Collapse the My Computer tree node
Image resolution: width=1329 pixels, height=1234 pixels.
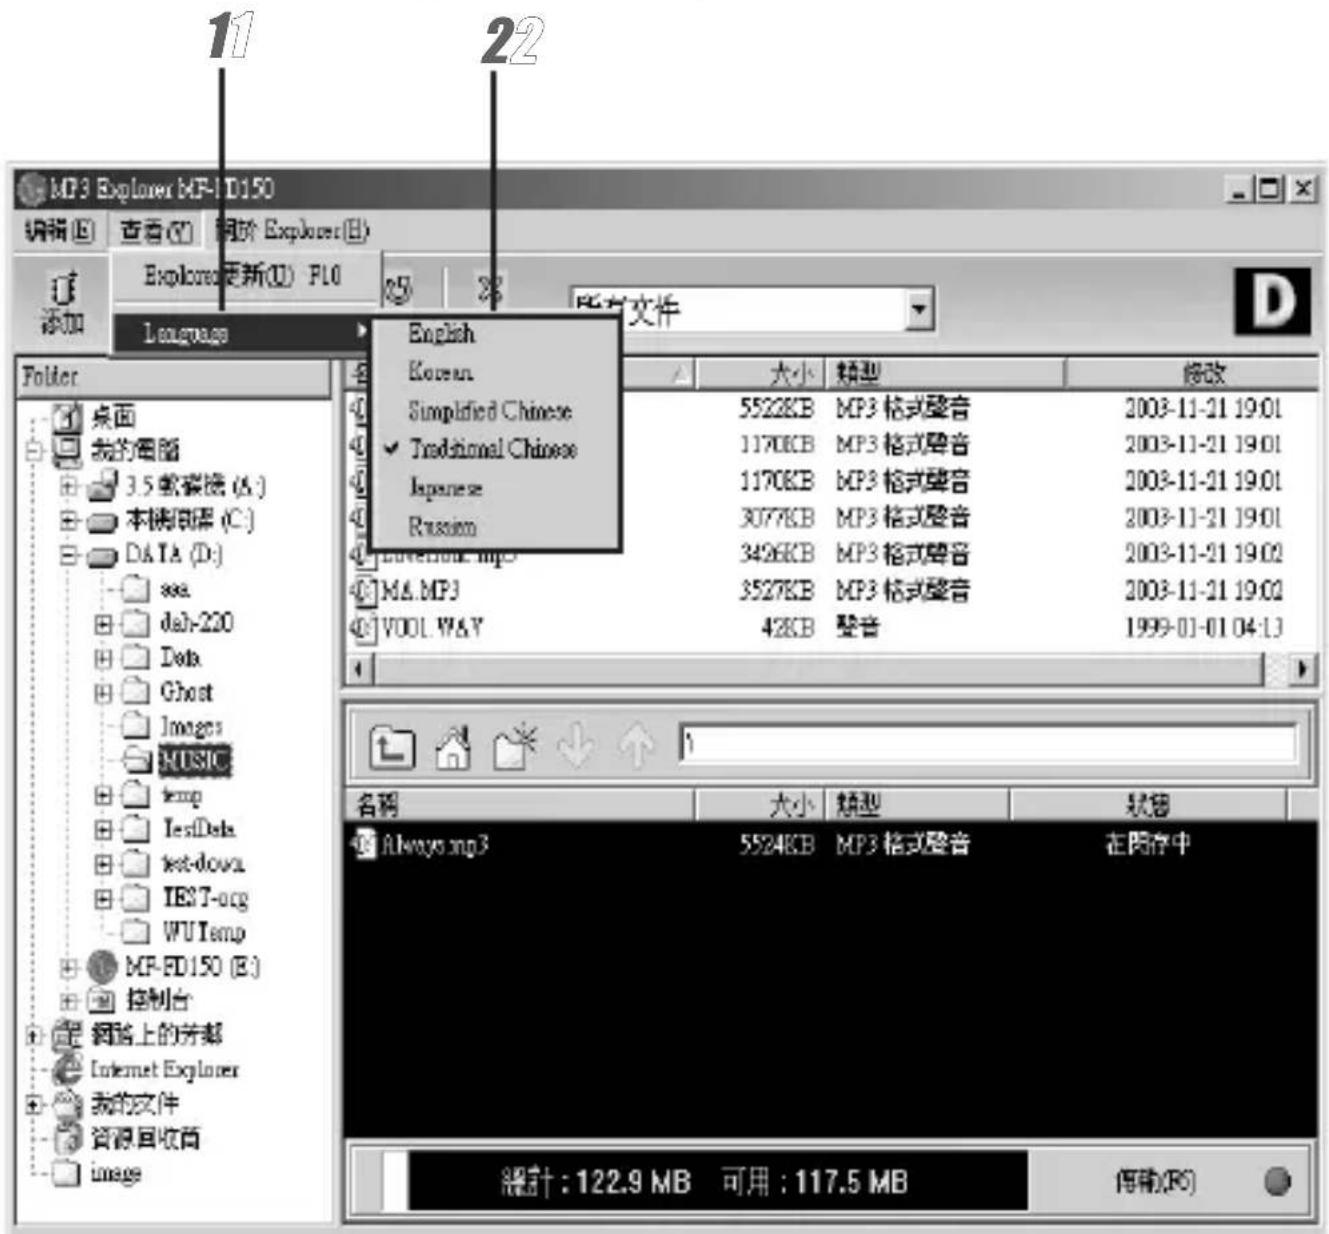click(x=34, y=451)
